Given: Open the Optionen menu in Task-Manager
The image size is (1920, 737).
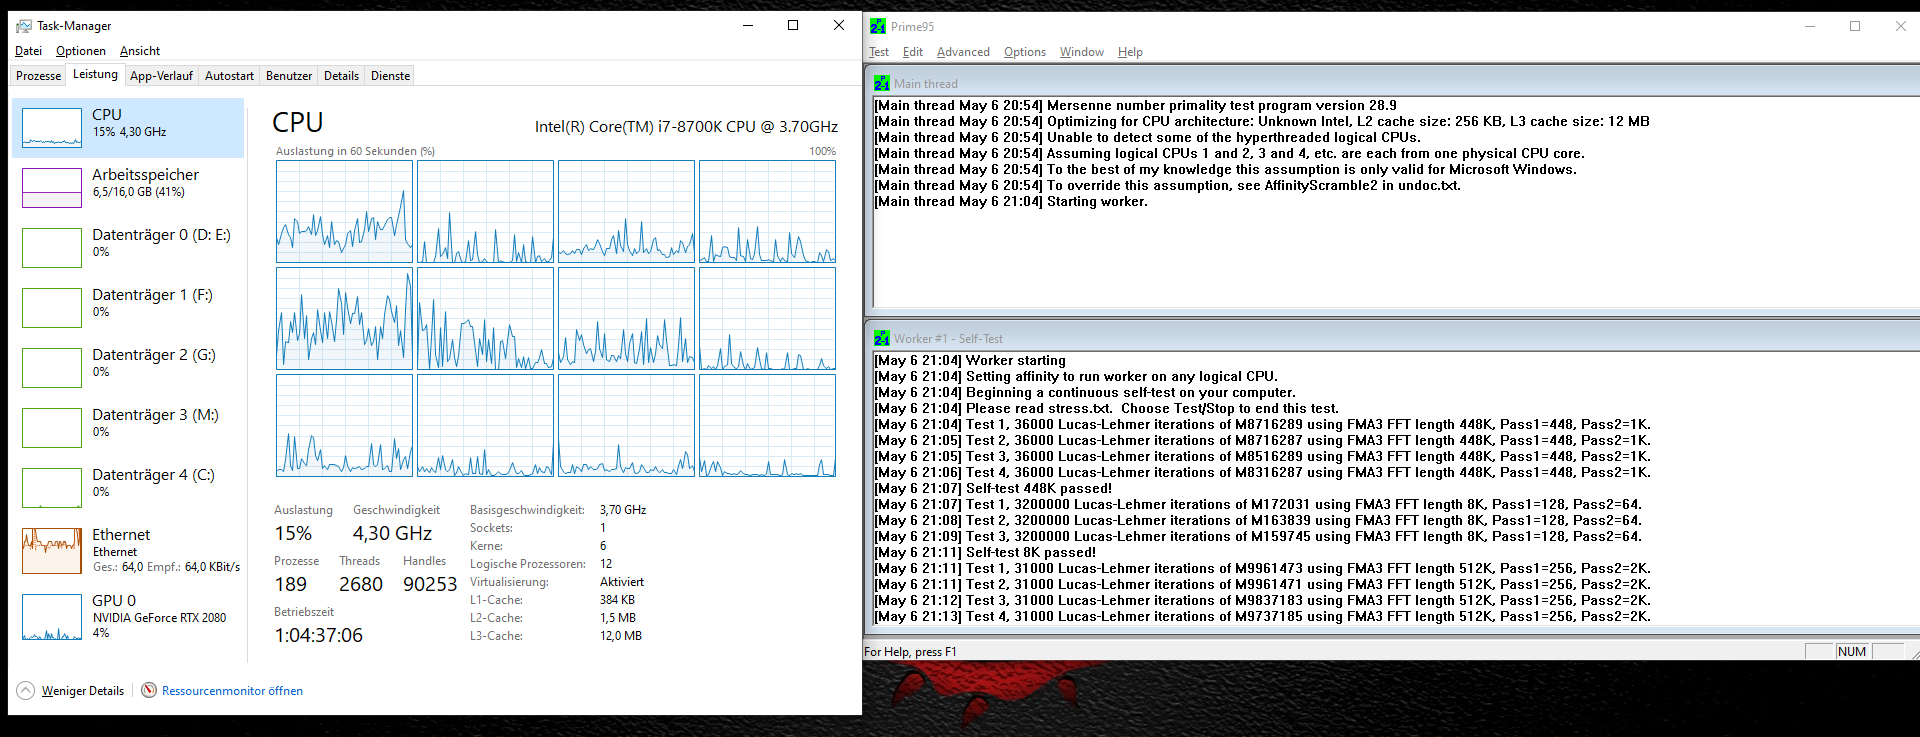Looking at the screenshot, I should coord(81,51).
